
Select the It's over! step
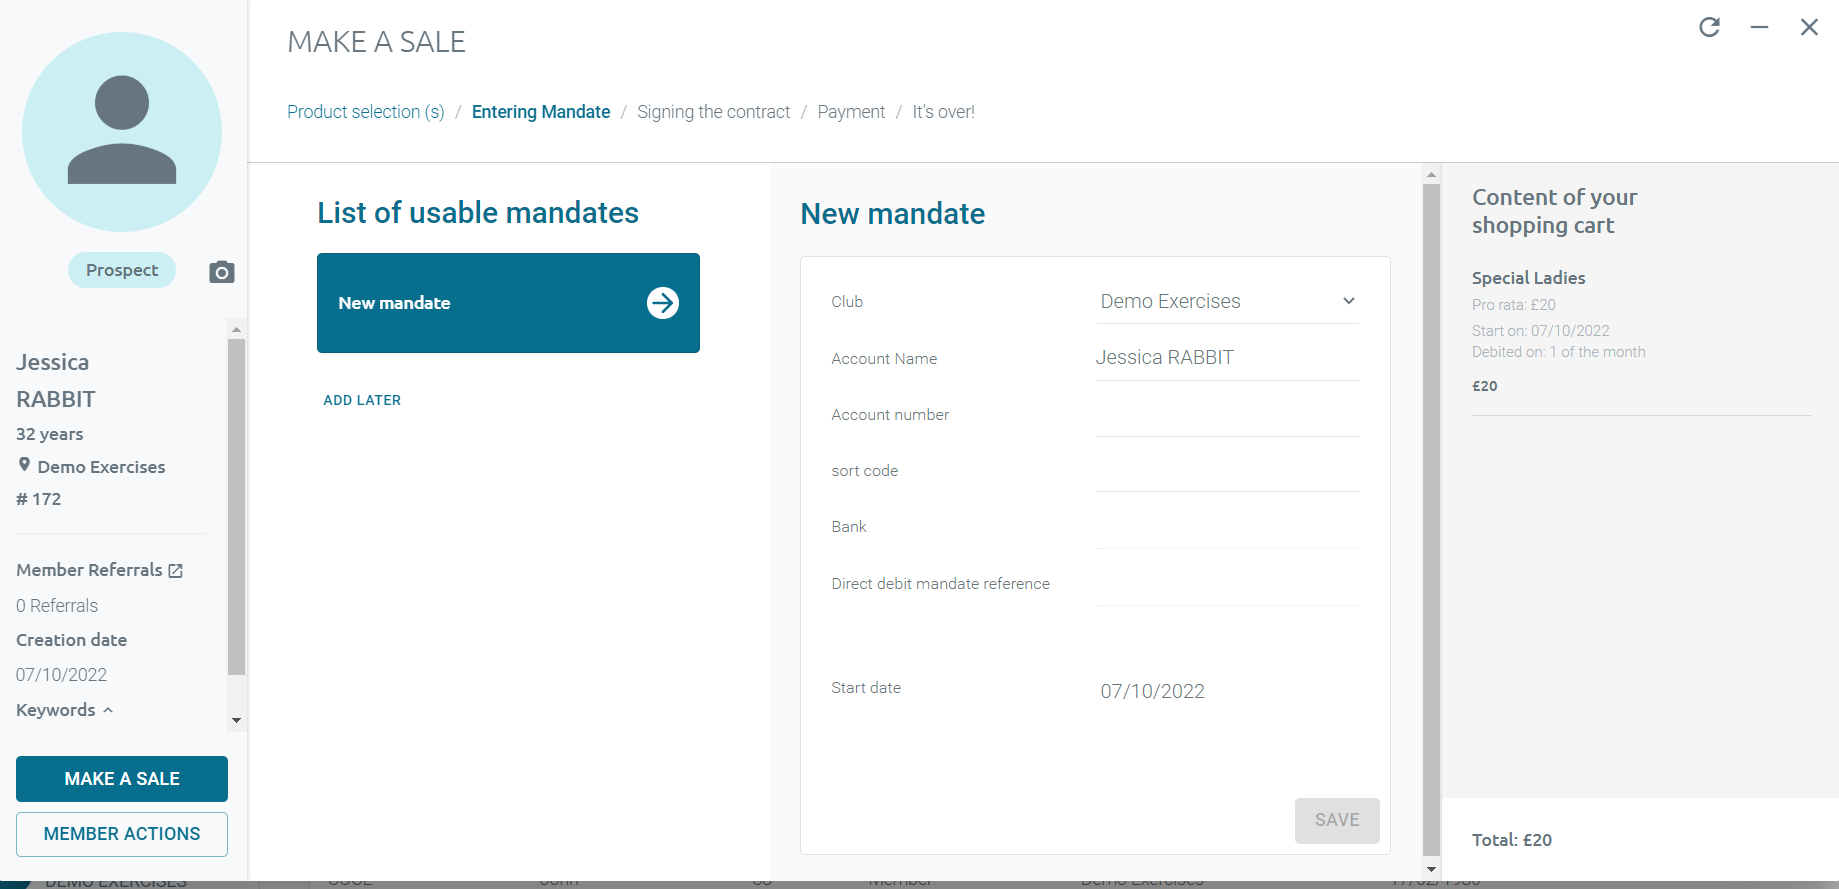tap(943, 112)
